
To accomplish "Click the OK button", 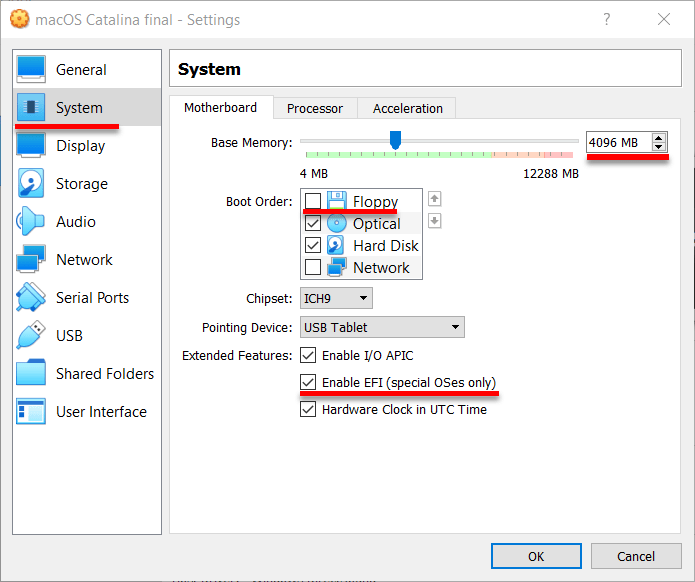I will (x=536, y=556).
